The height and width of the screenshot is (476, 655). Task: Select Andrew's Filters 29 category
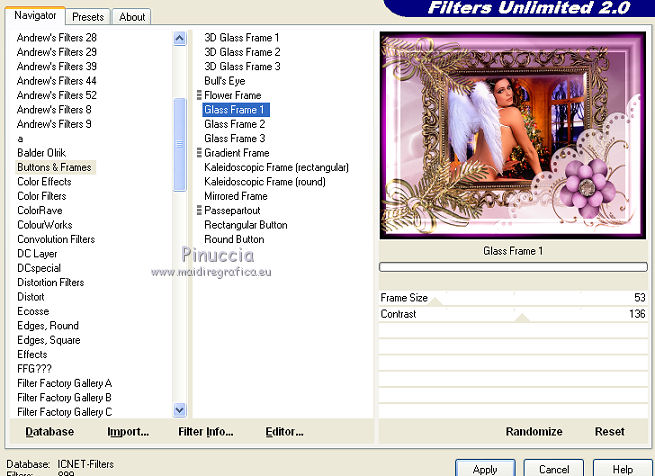point(57,52)
